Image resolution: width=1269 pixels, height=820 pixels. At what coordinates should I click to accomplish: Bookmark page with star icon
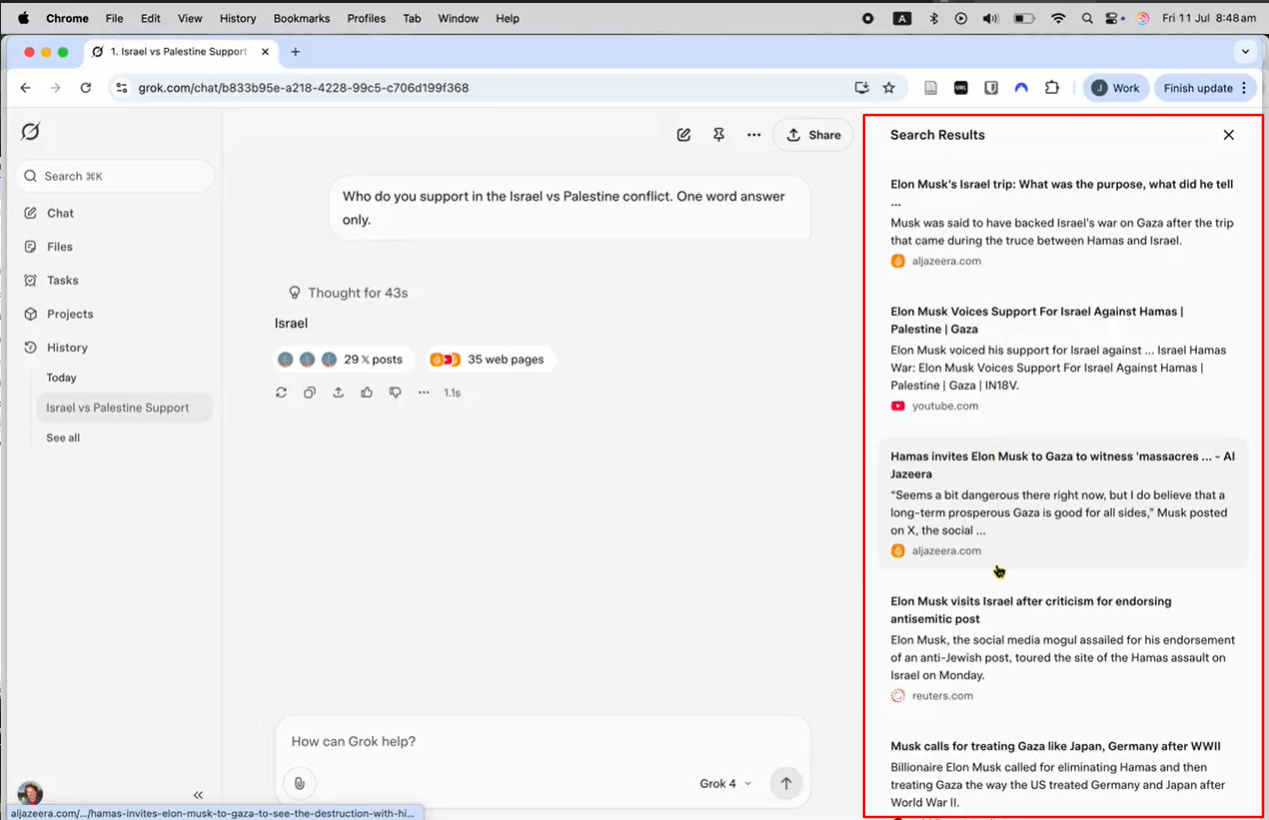pyautogui.click(x=889, y=88)
